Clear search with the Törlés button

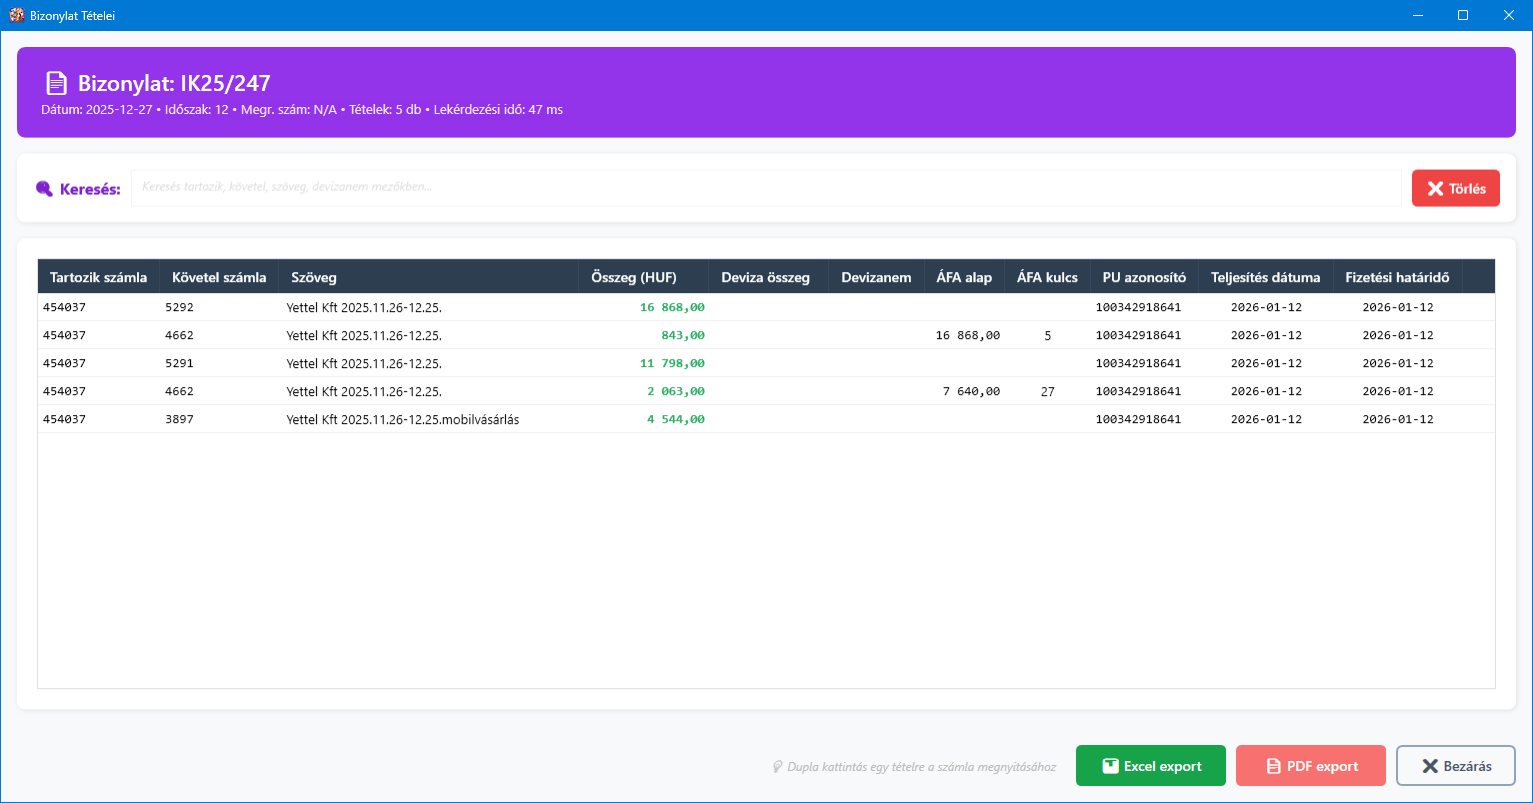pos(1455,188)
